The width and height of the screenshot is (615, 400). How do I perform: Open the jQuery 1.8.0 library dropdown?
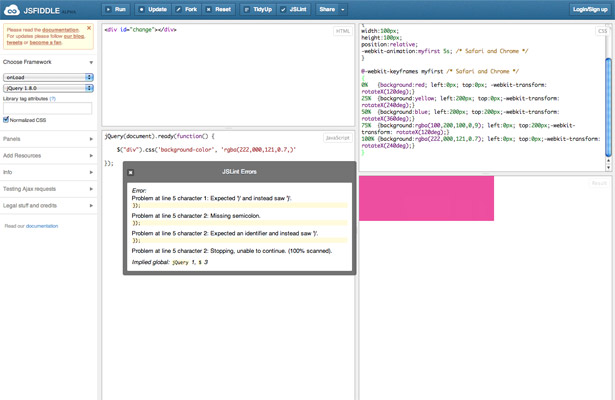pyautogui.click(x=48, y=88)
